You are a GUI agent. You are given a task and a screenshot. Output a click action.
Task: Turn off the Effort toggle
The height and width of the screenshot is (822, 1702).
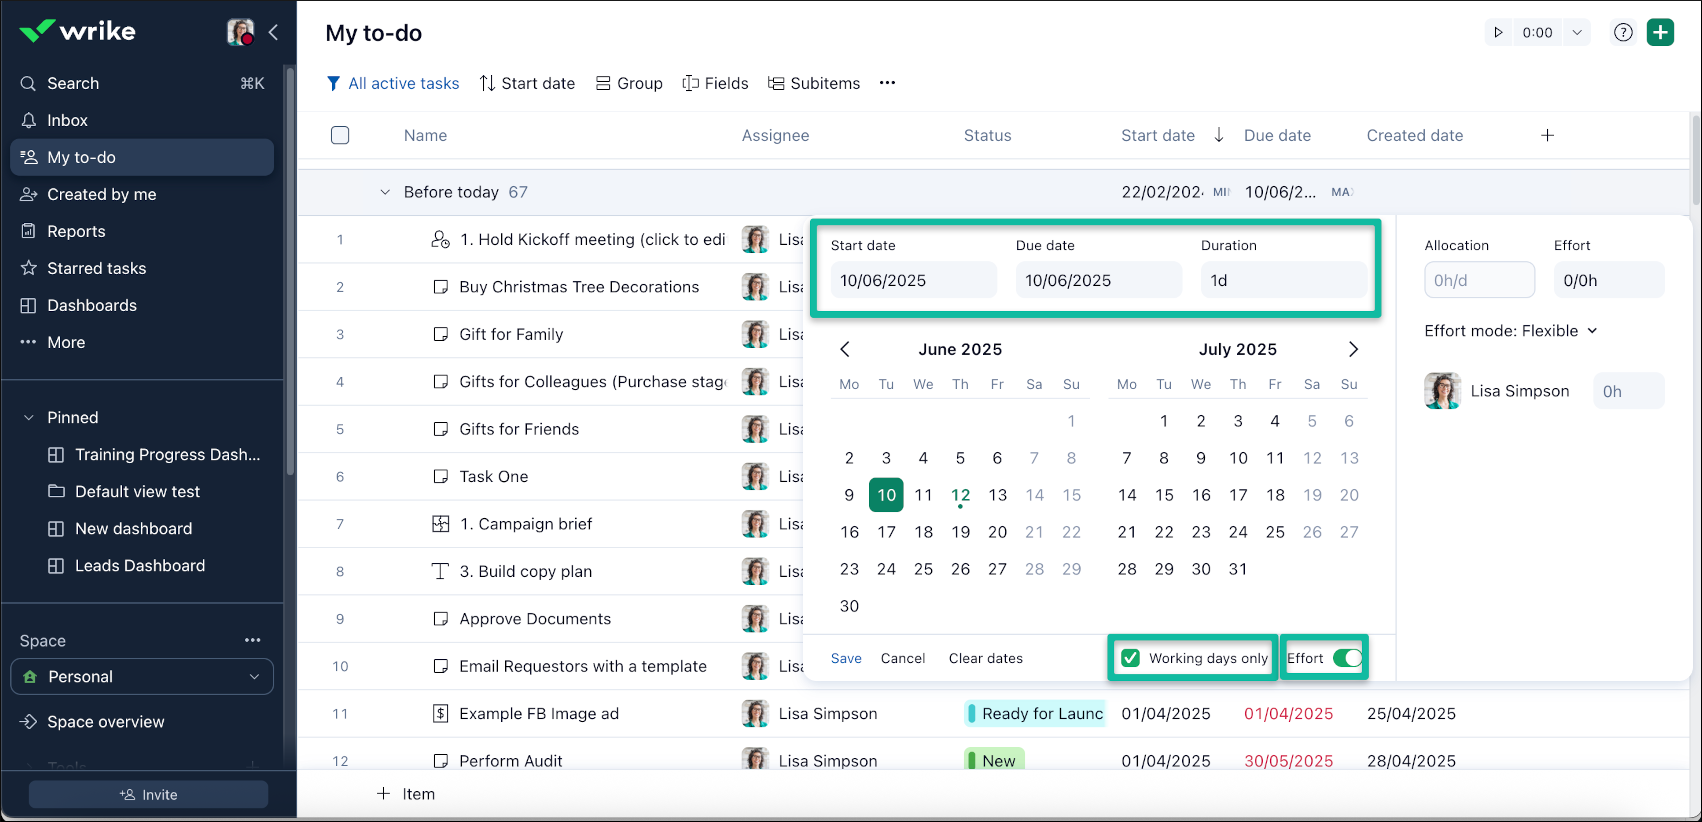coord(1347,658)
